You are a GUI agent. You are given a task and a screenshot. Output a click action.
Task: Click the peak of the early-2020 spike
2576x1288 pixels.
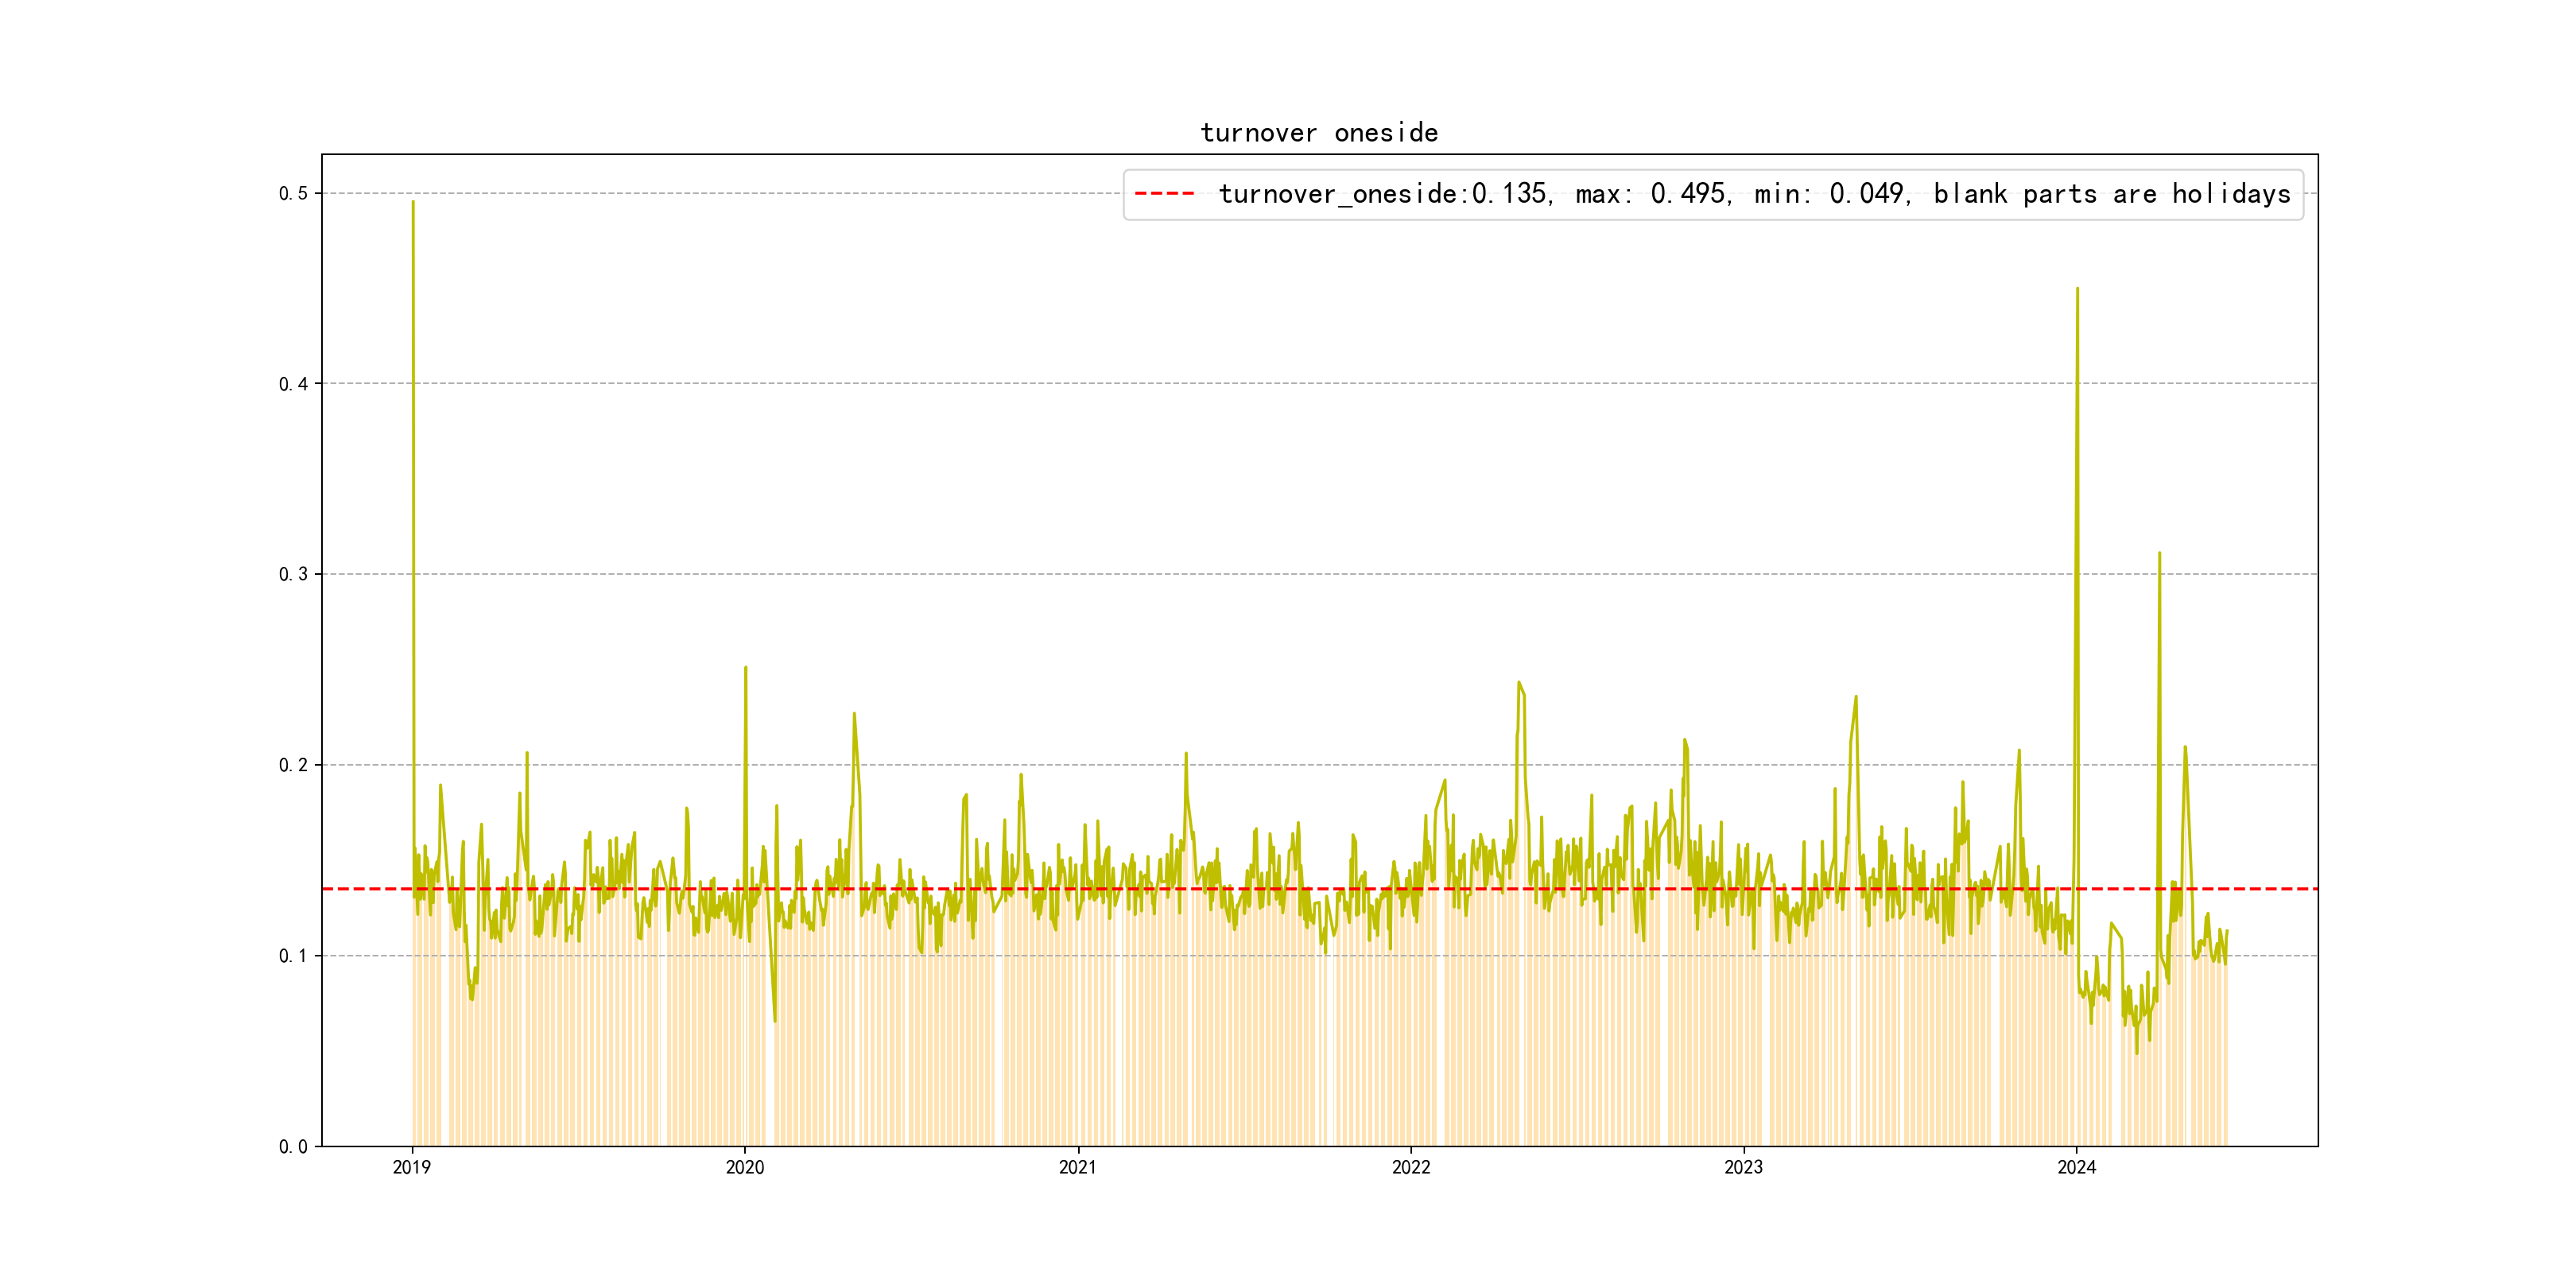click(x=745, y=668)
